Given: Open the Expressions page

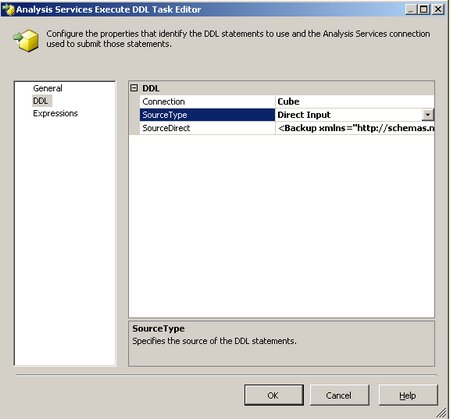Looking at the screenshot, I should pyautogui.click(x=55, y=113).
